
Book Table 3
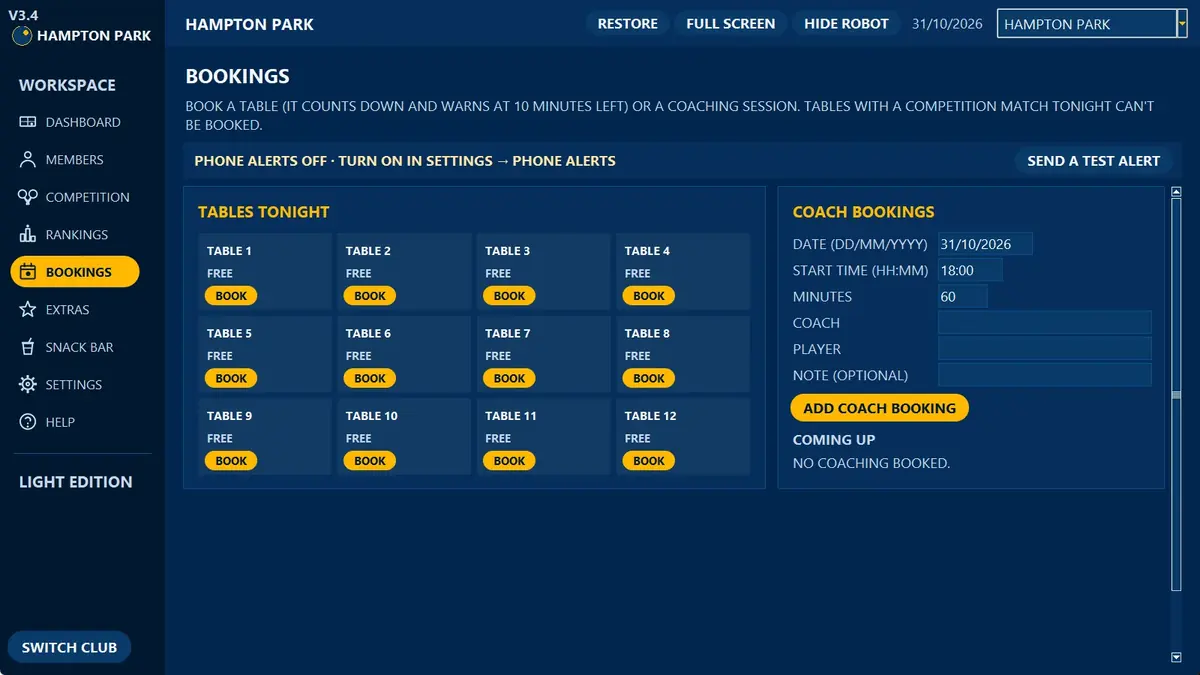pyautogui.click(x=509, y=296)
